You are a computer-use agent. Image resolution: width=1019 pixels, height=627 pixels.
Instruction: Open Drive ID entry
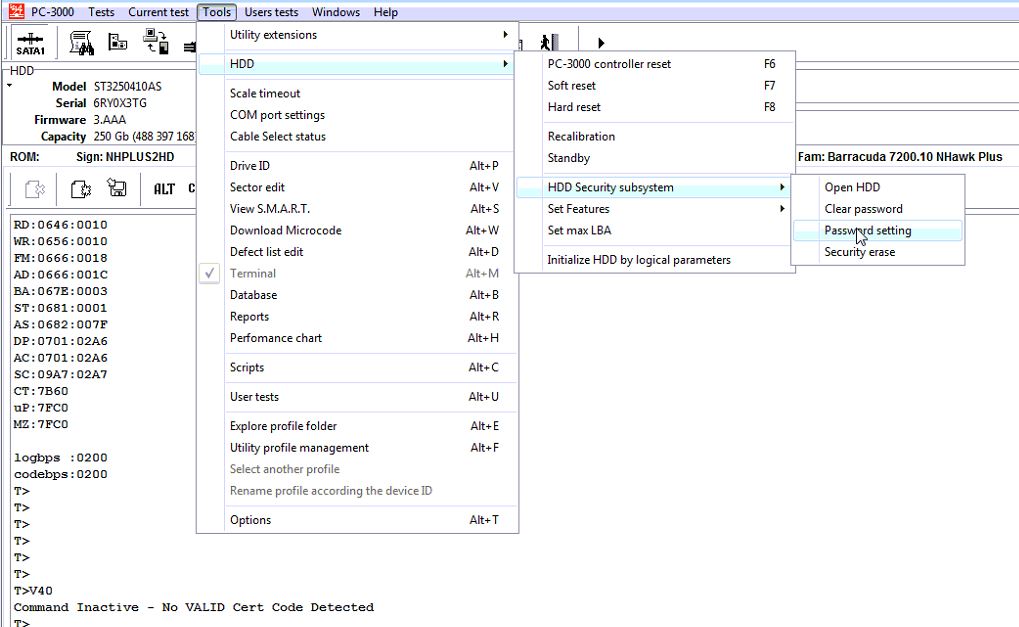[x=357, y=166]
